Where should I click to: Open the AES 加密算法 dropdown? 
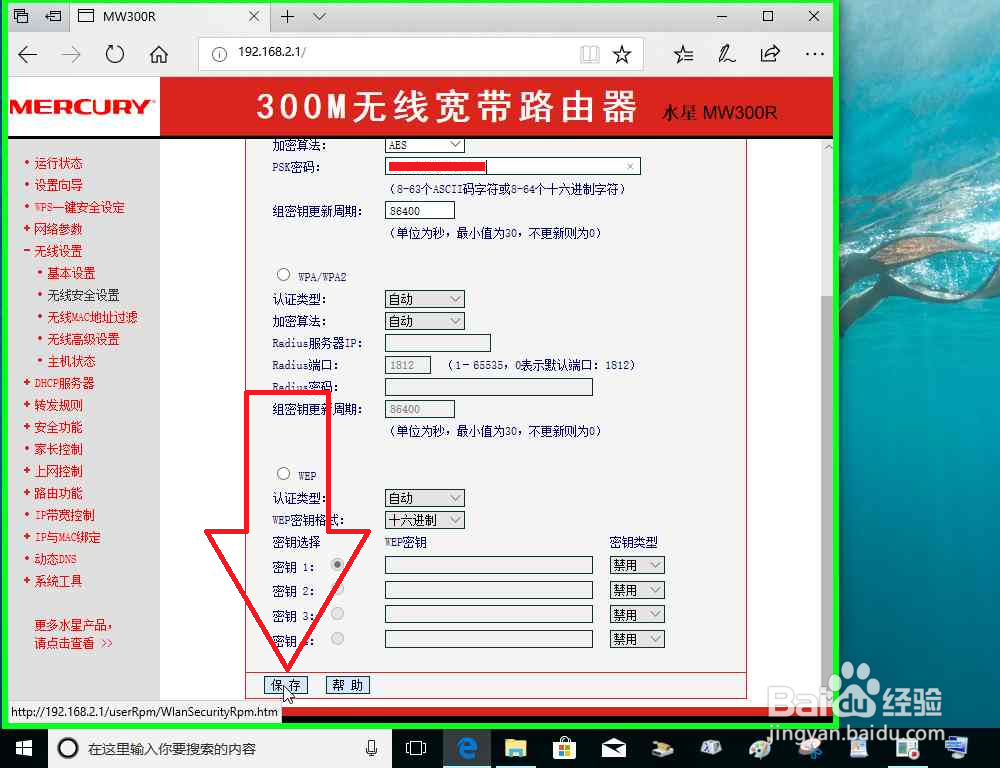click(424, 143)
